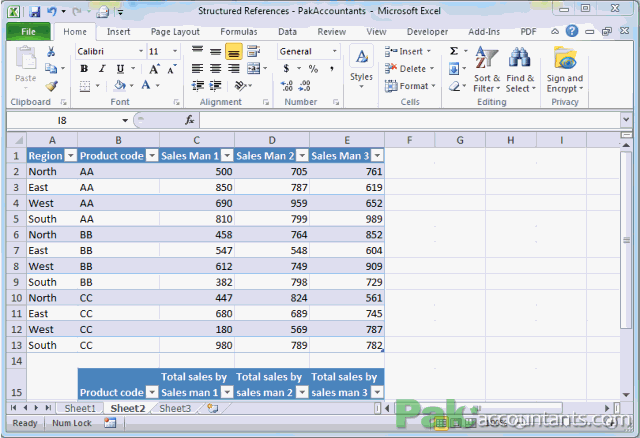640x438 pixels.
Task: Click the AutoSum sigma icon
Action: 454,51
